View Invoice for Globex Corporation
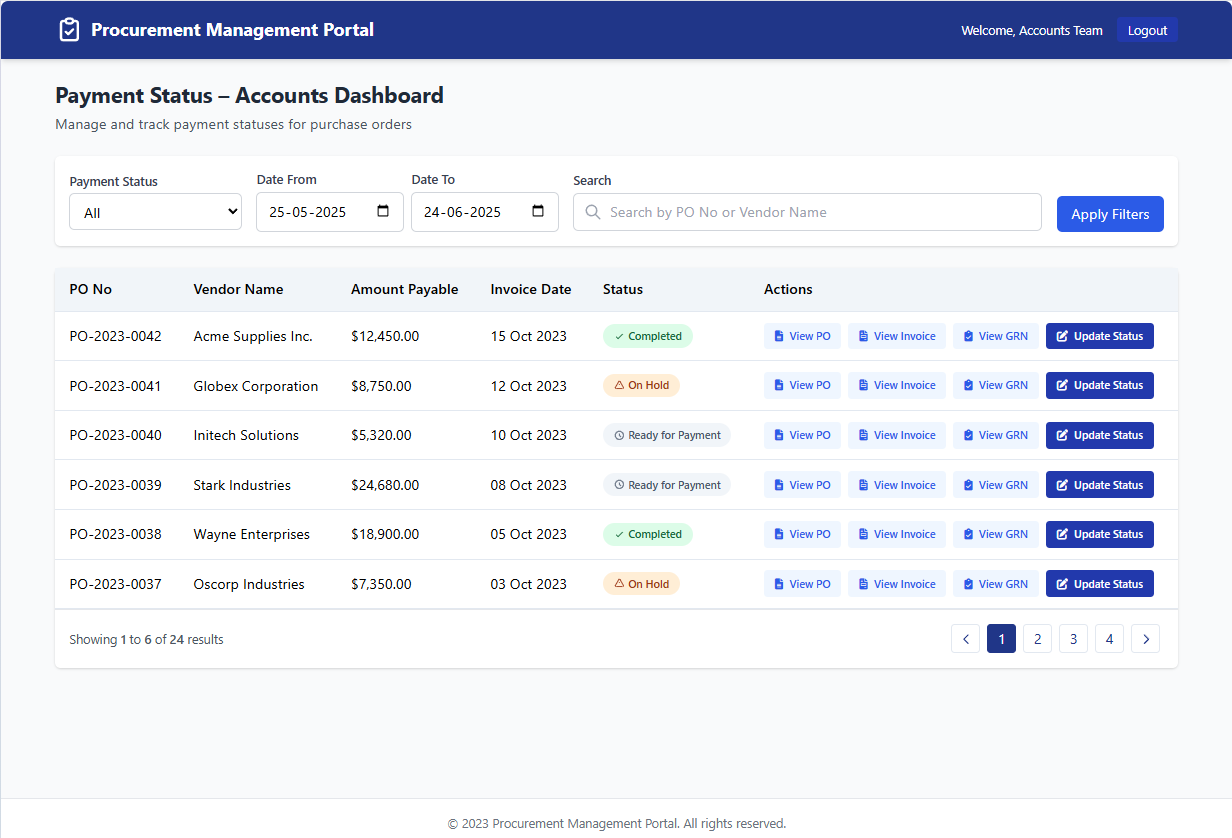The height and width of the screenshot is (838, 1232). [x=895, y=385]
